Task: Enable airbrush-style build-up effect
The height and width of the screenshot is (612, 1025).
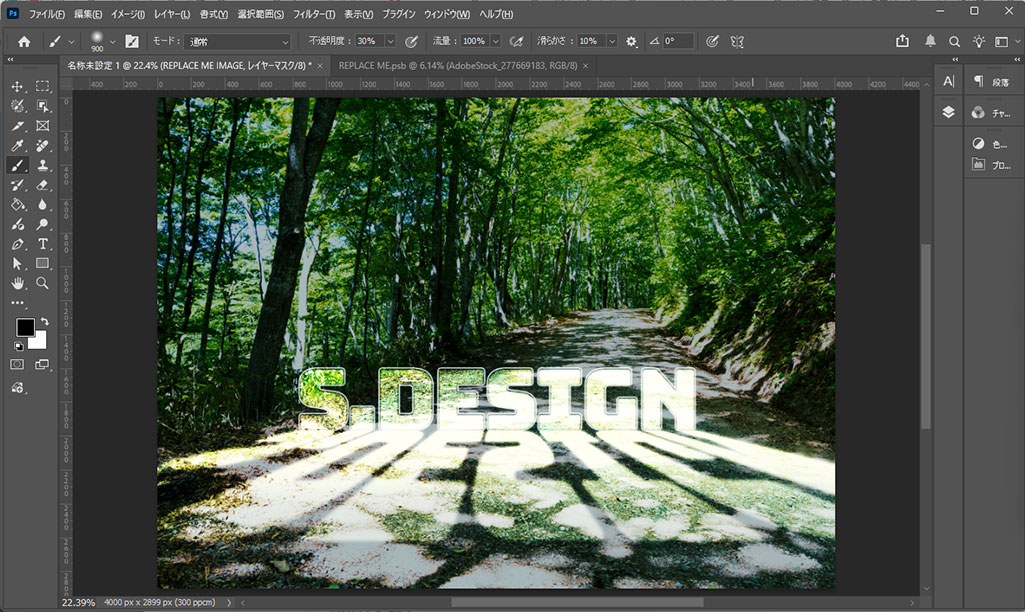Action: point(516,41)
